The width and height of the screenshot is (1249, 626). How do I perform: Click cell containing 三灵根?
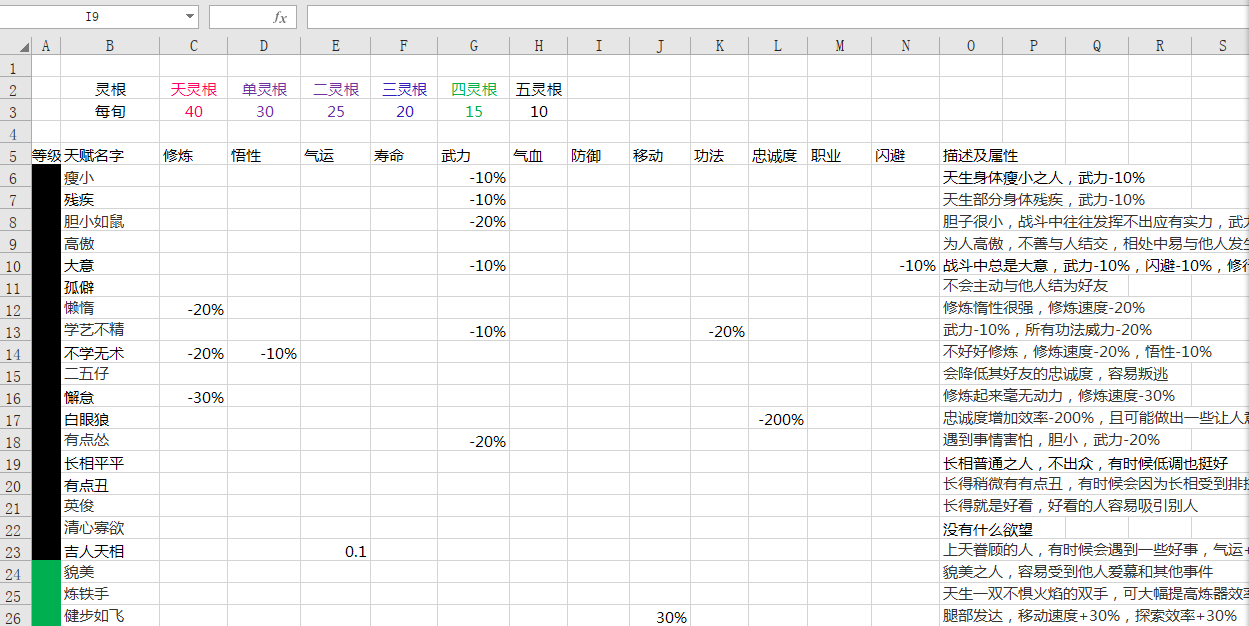point(405,89)
